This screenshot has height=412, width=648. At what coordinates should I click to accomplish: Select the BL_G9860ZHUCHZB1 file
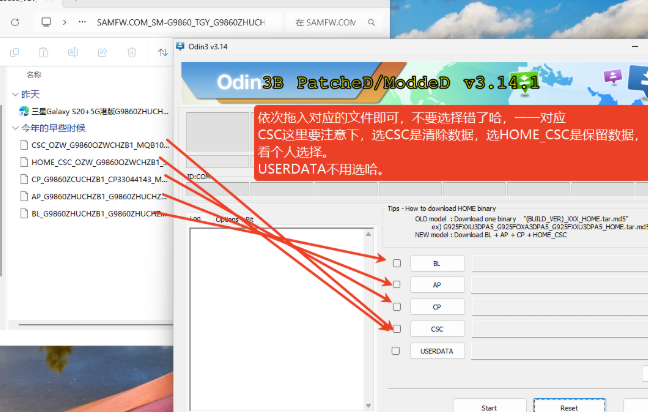93,214
